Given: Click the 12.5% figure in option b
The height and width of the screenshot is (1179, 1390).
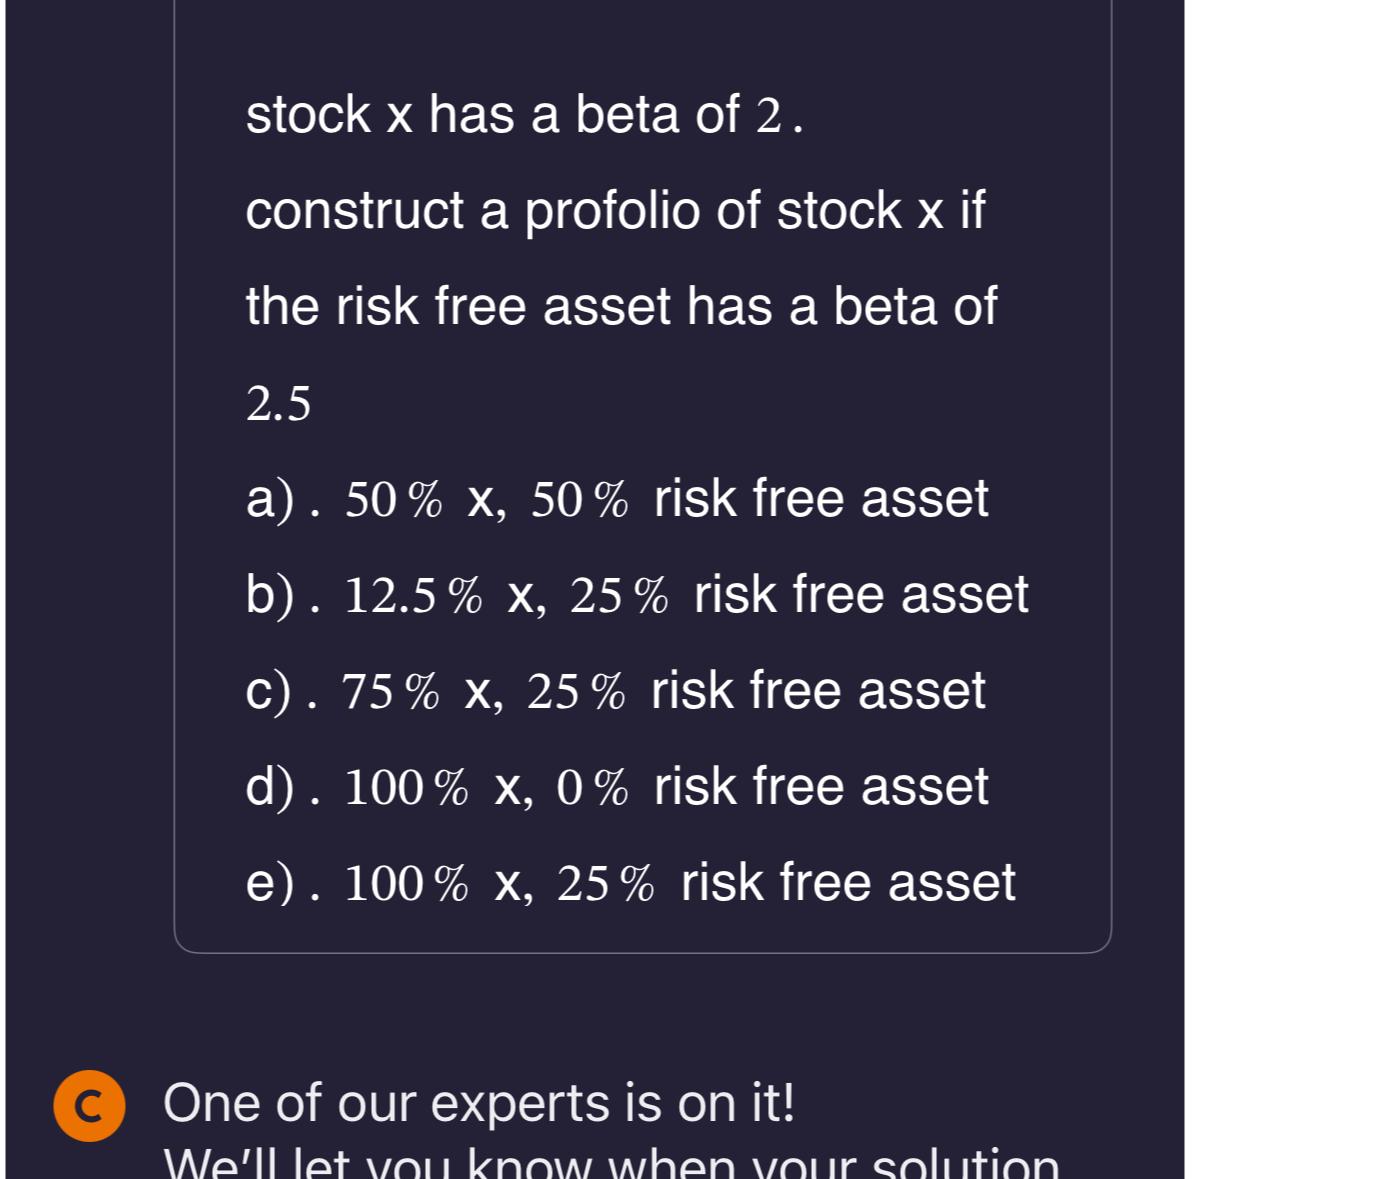Looking at the screenshot, I should pyautogui.click(x=413, y=596).
